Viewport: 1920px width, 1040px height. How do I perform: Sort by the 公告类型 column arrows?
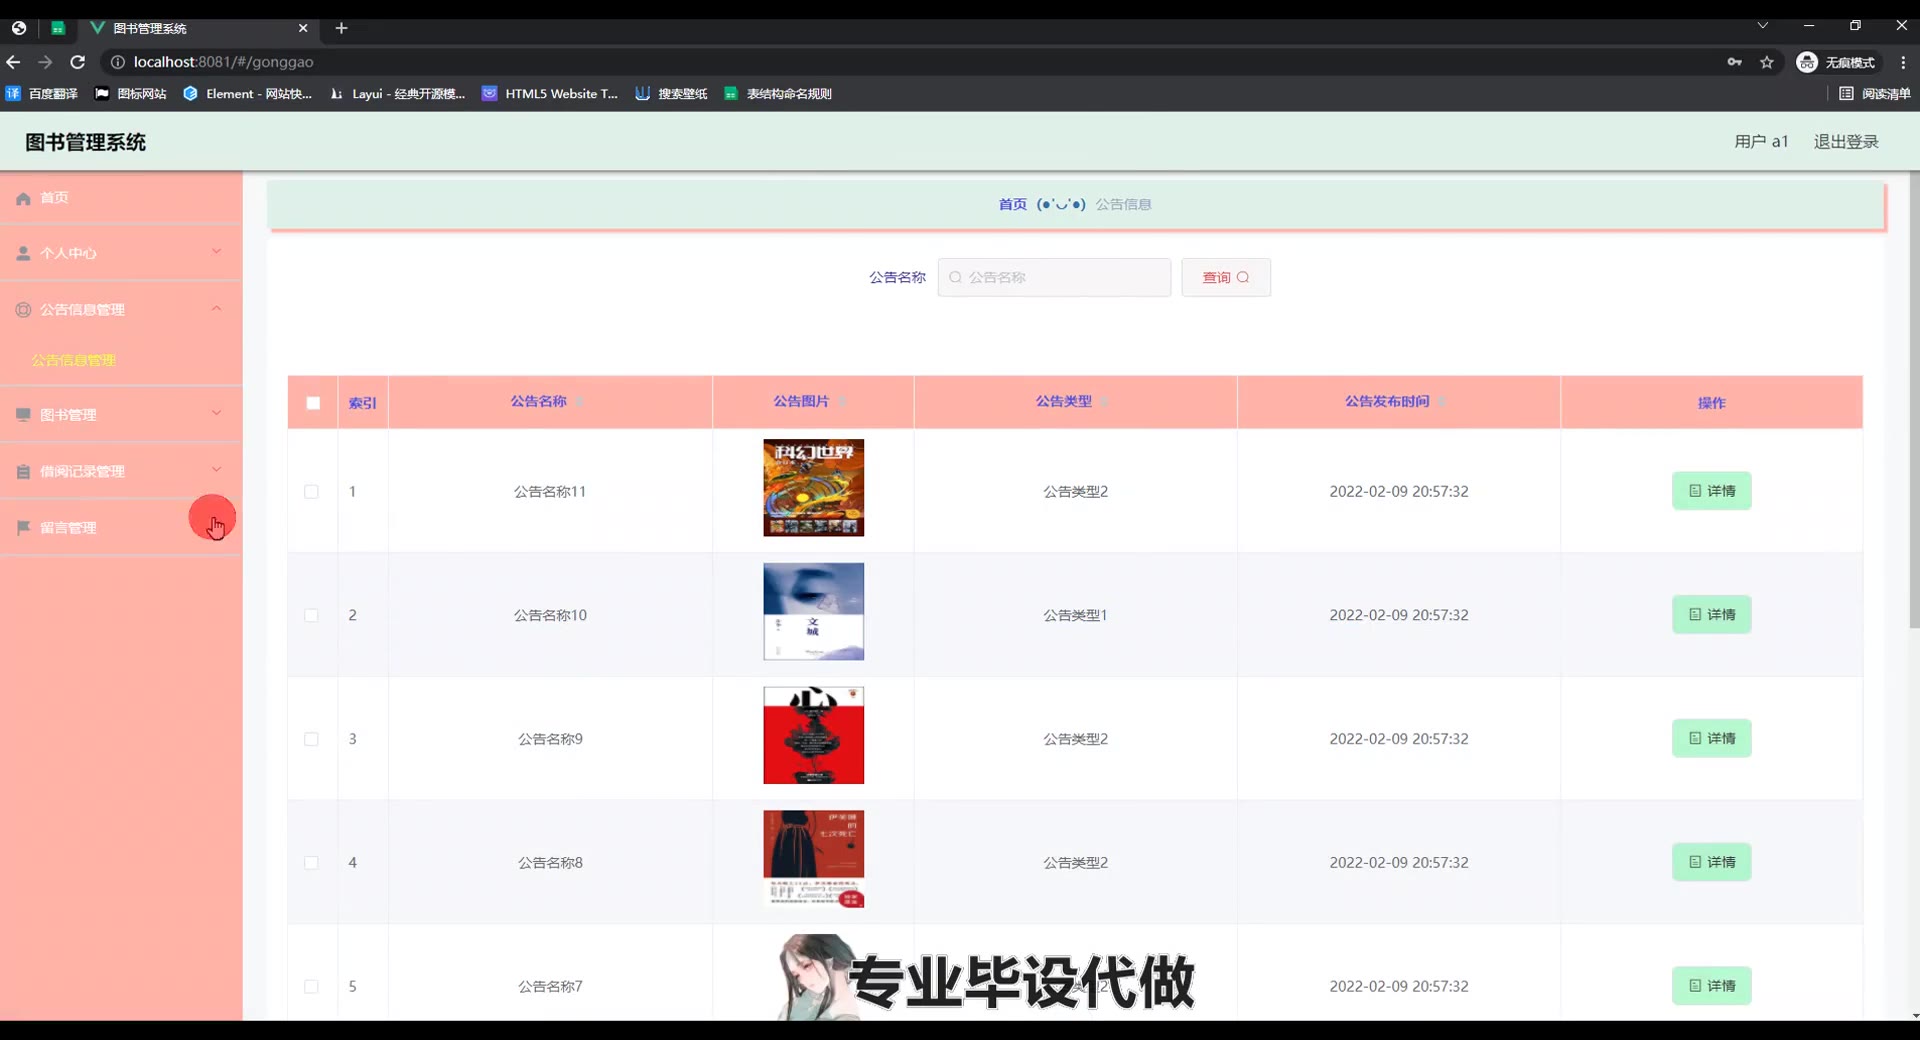pos(1105,402)
